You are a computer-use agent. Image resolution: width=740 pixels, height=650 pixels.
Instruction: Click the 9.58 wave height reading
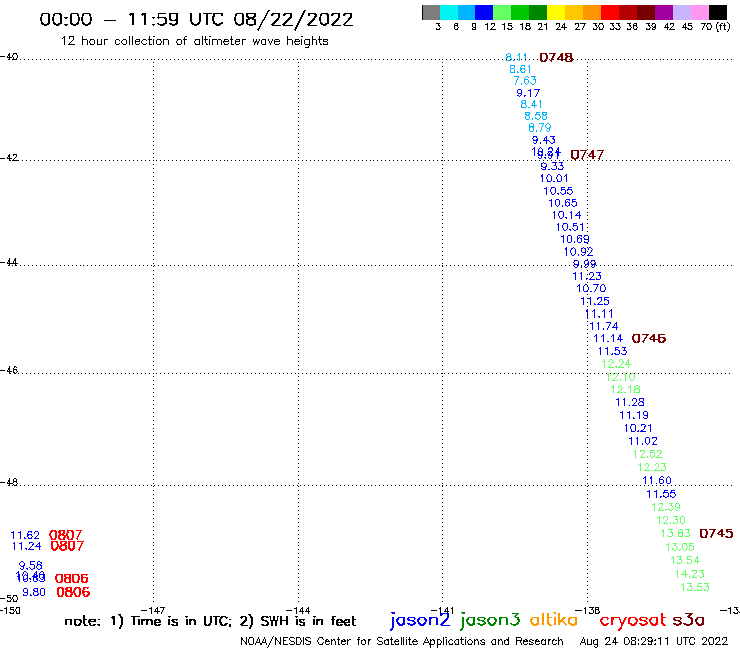point(31,566)
